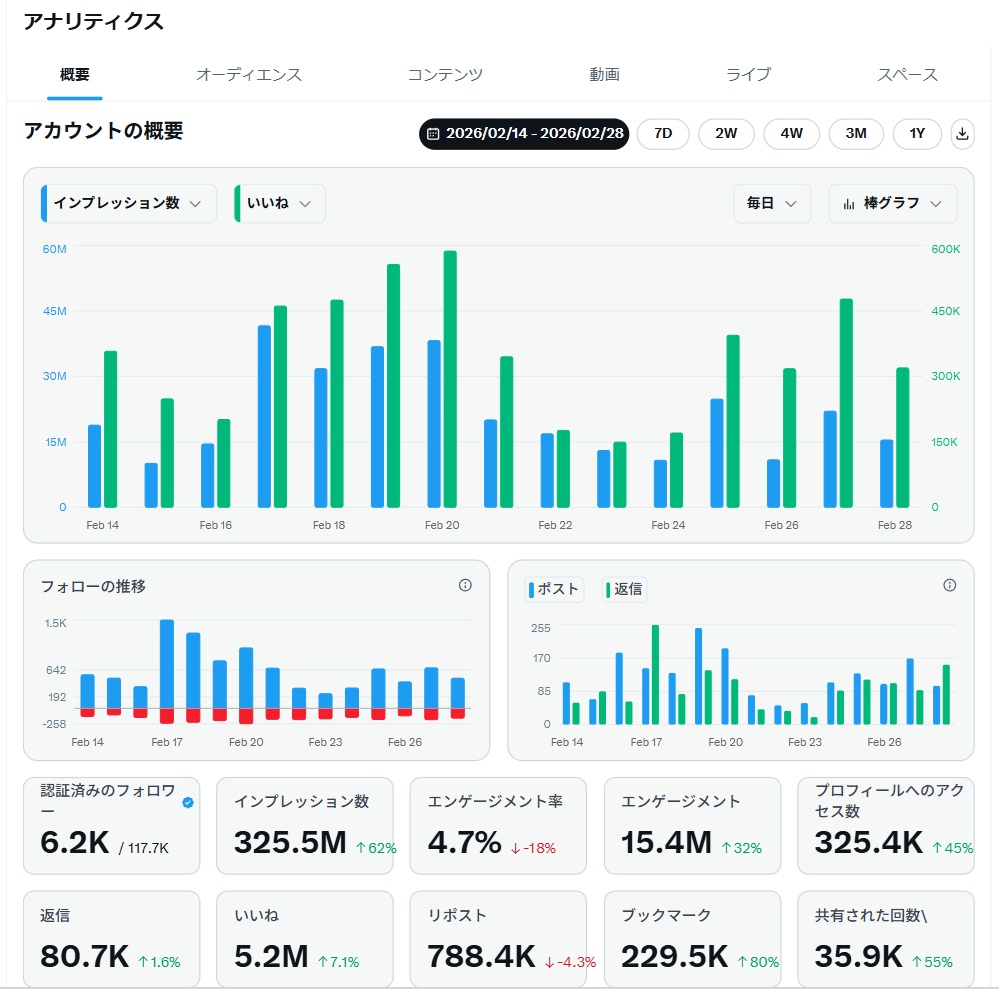Switch to the オーディエンス tab
This screenshot has width=999, height=989.
point(249,75)
